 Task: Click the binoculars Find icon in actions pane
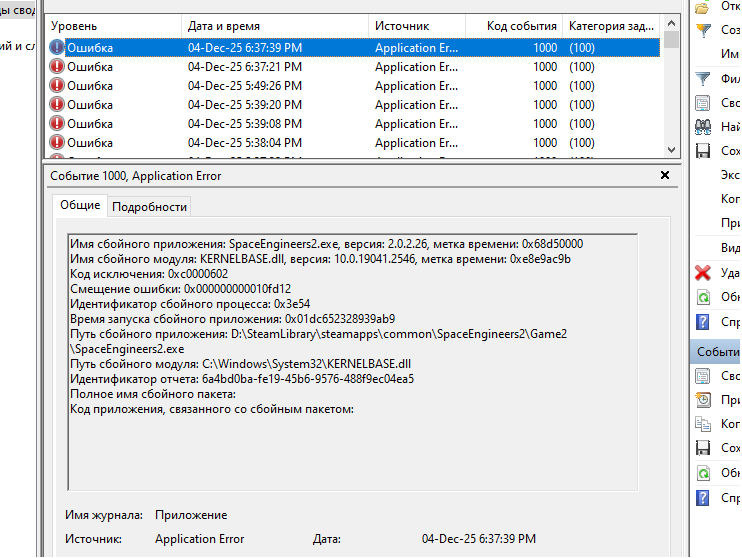(x=704, y=127)
